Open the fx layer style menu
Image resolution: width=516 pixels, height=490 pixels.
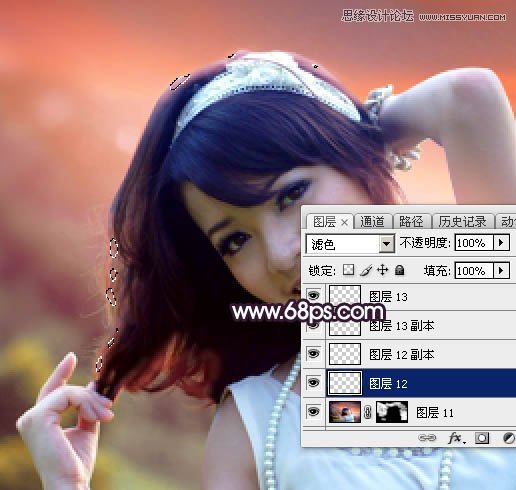tap(456, 438)
